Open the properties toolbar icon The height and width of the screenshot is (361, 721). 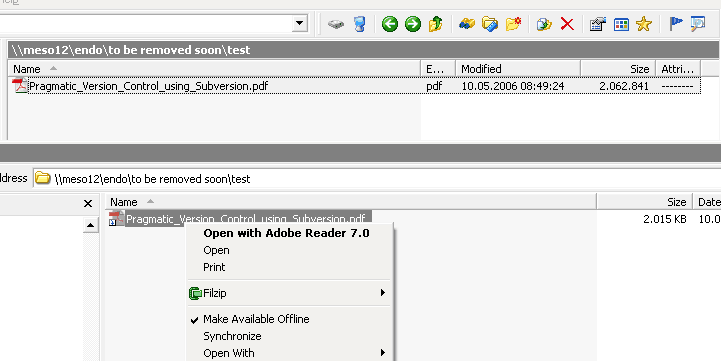[x=598, y=24]
